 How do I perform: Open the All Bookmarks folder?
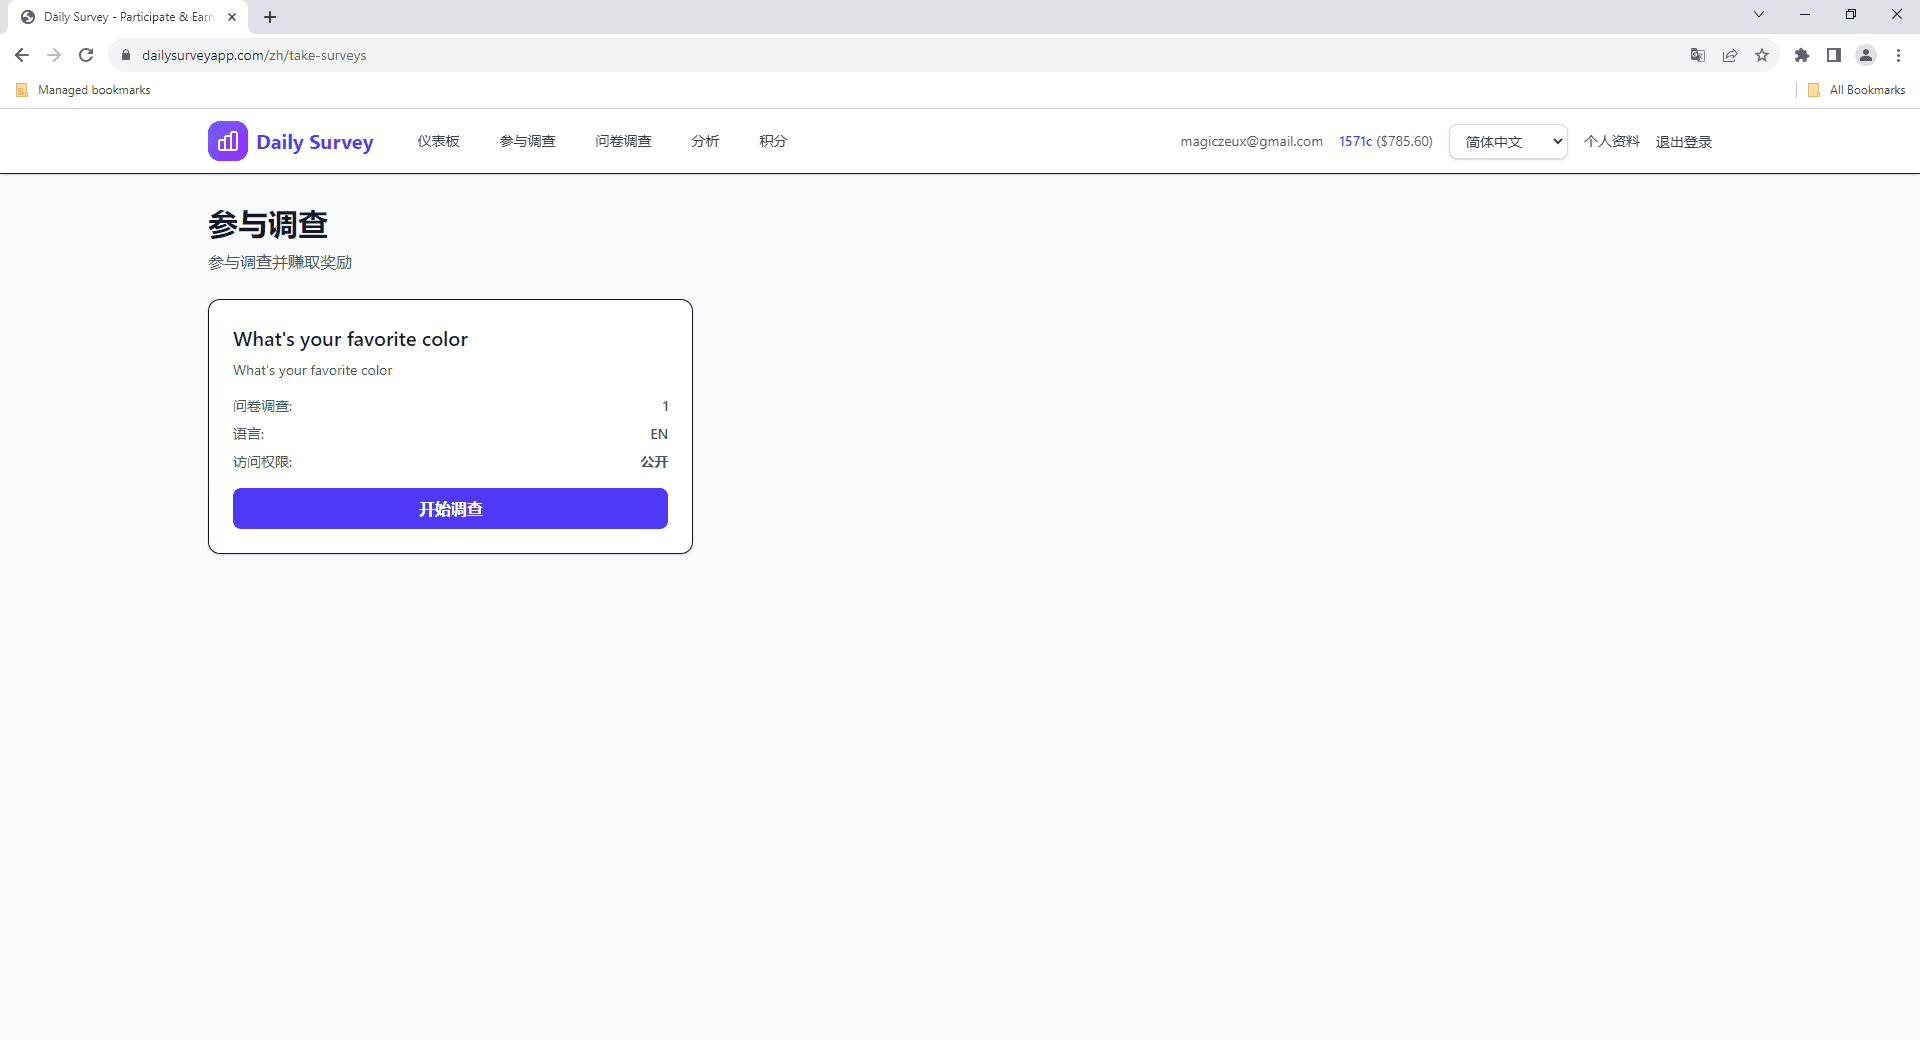(x=1857, y=90)
